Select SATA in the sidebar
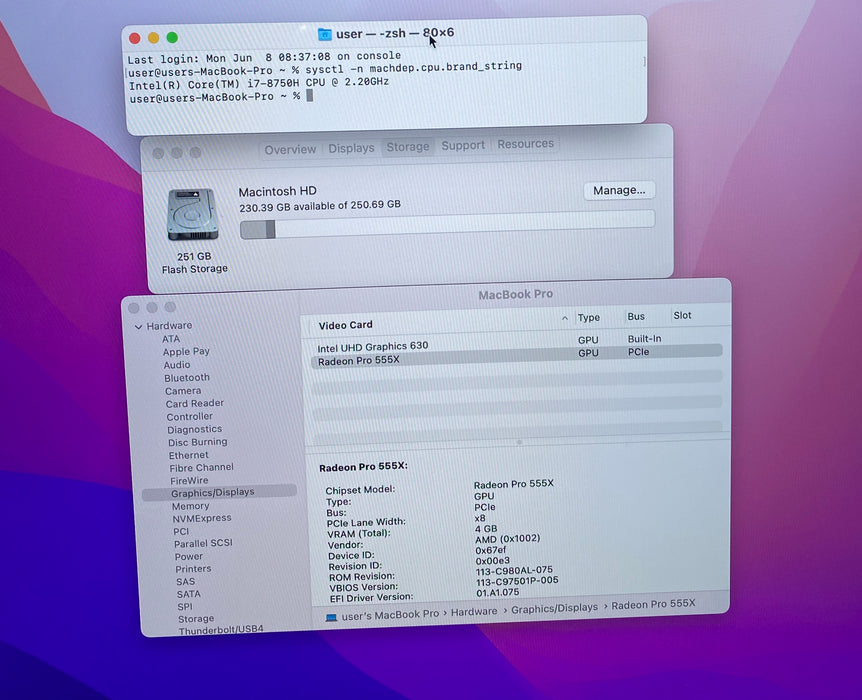 189,594
